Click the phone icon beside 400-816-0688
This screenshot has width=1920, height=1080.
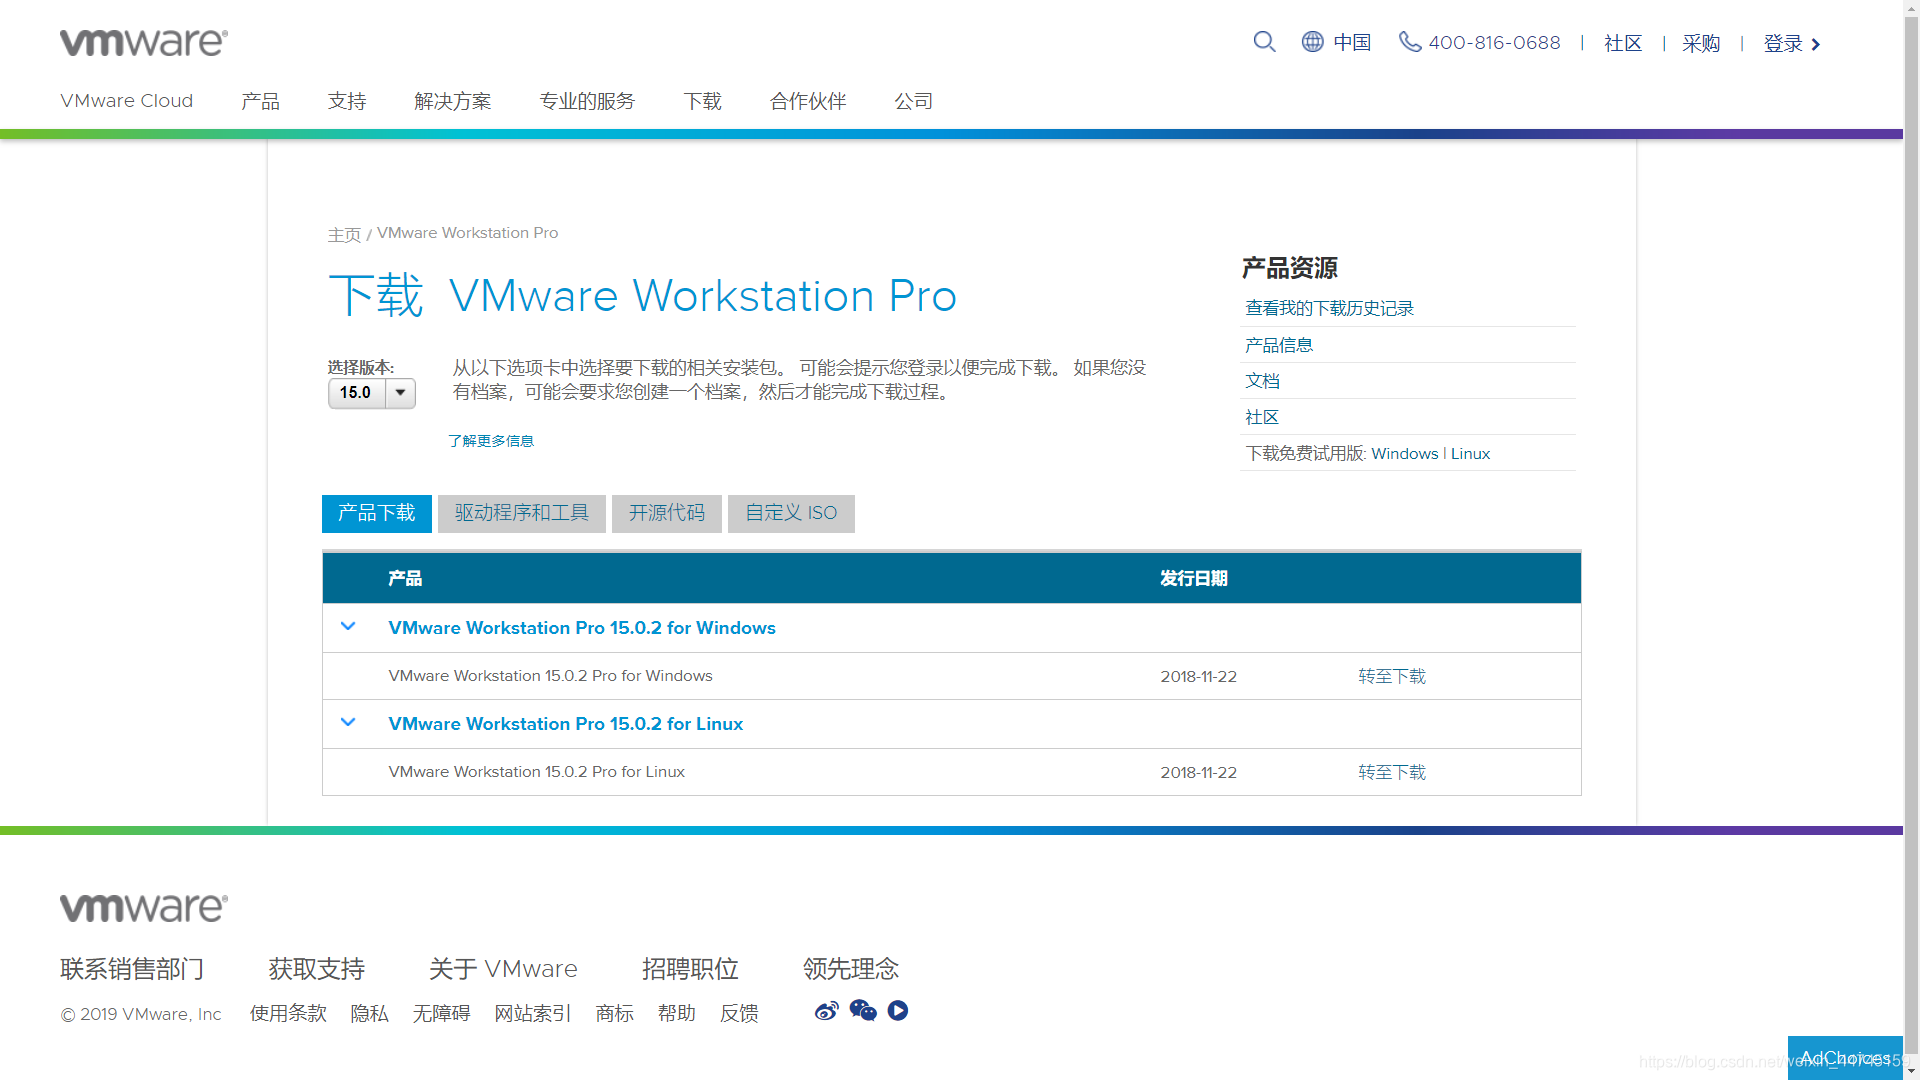[1409, 42]
